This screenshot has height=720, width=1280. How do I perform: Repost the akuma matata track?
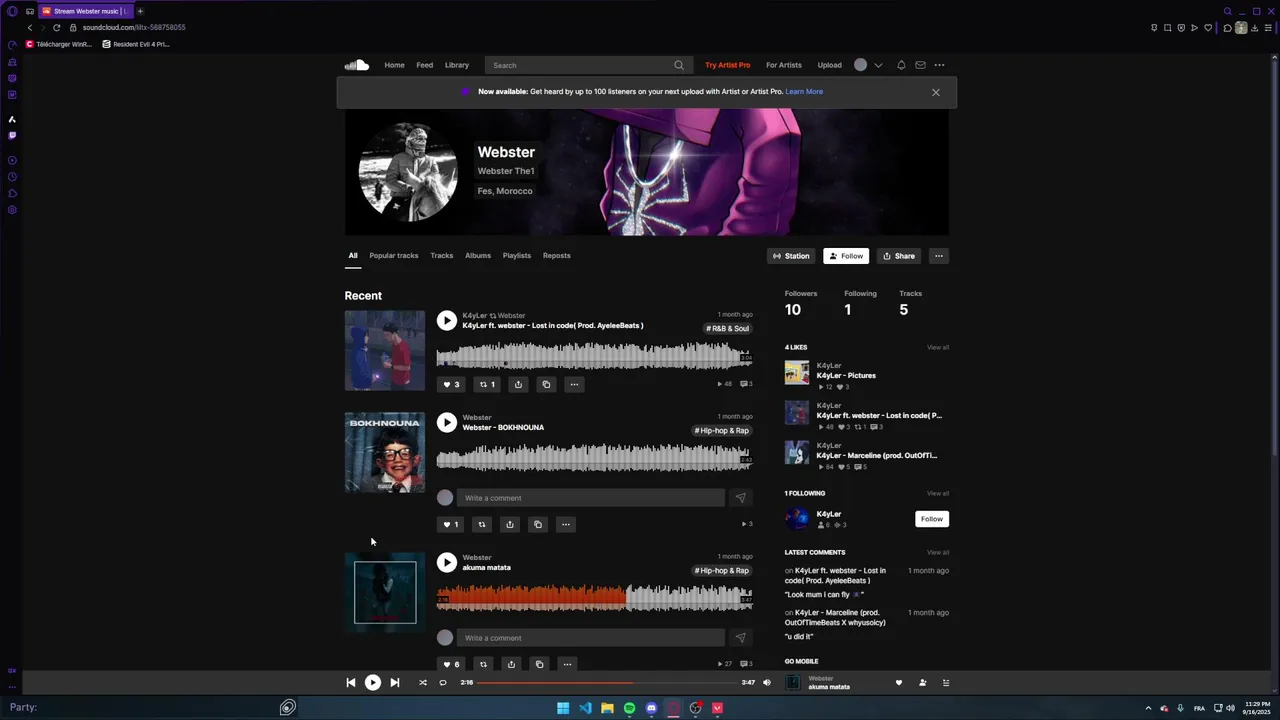(483, 664)
